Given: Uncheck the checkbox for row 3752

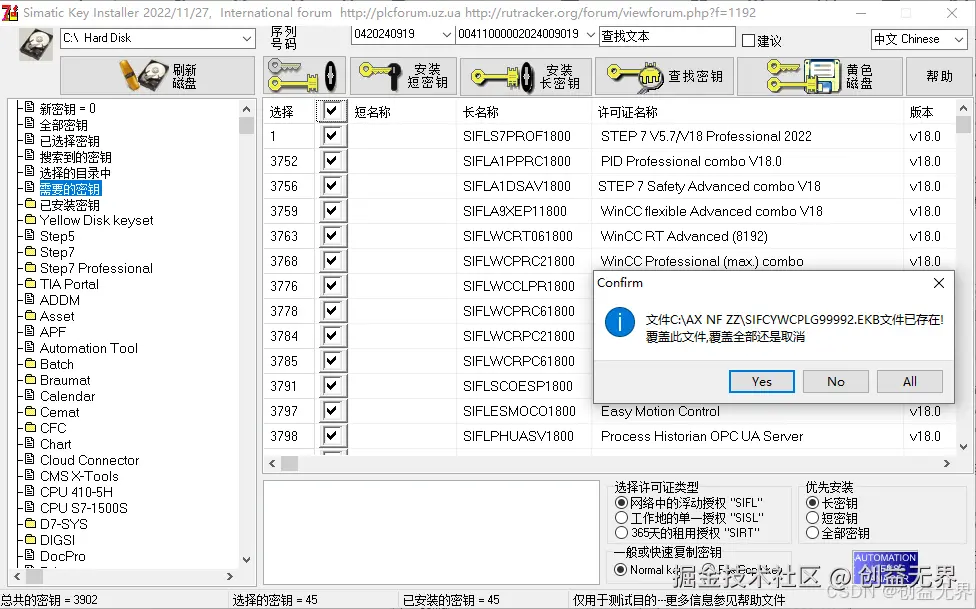Looking at the screenshot, I should pos(331,161).
